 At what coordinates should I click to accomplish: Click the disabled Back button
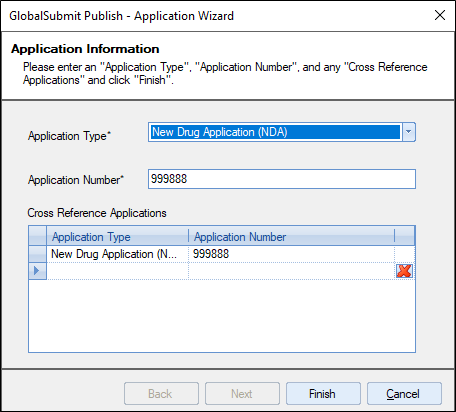point(161,394)
